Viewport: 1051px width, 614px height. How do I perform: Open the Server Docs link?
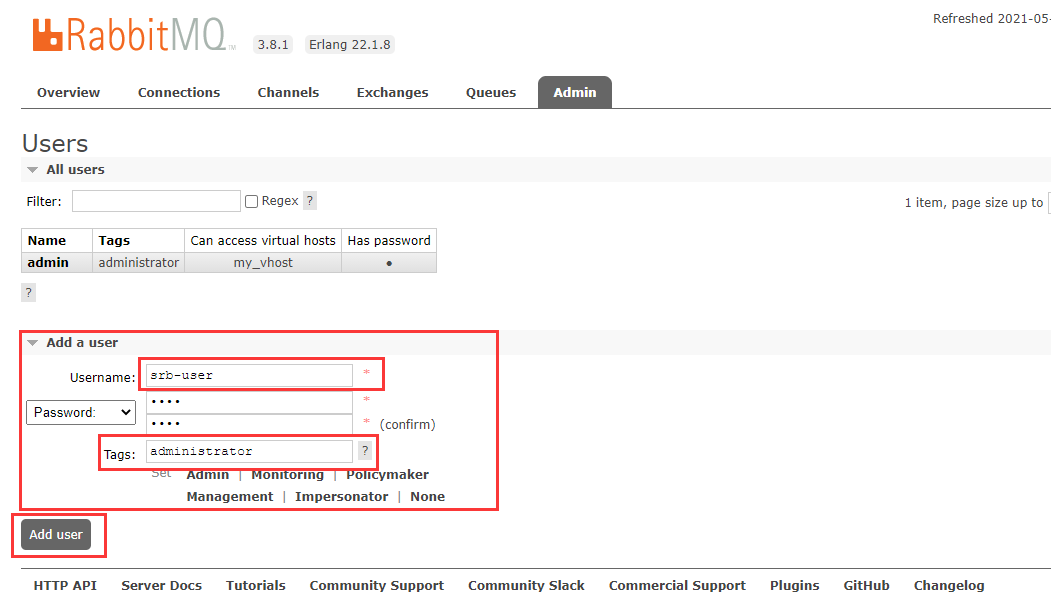162,585
